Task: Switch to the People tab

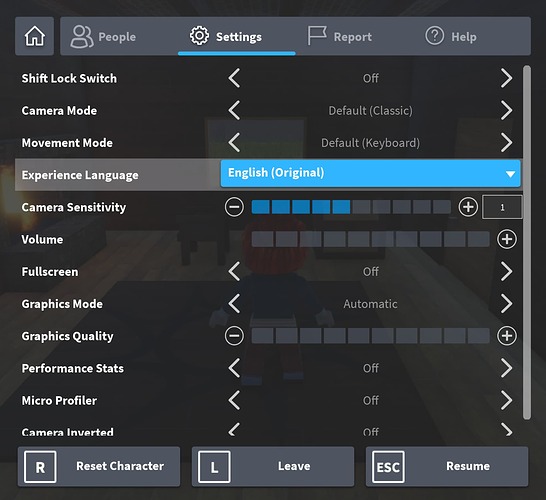Action: click(x=103, y=37)
